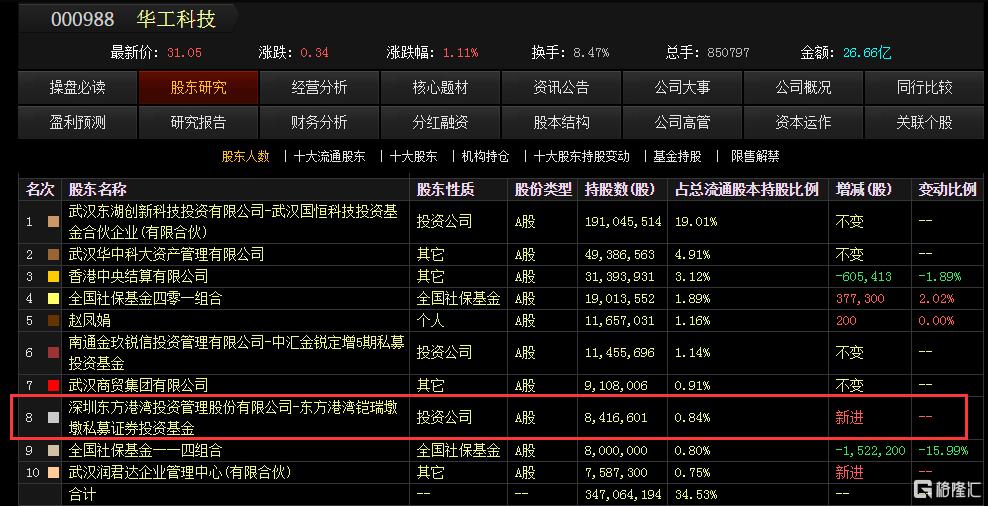Click the 股份类型 column header
988x506 pixels.
(543, 190)
